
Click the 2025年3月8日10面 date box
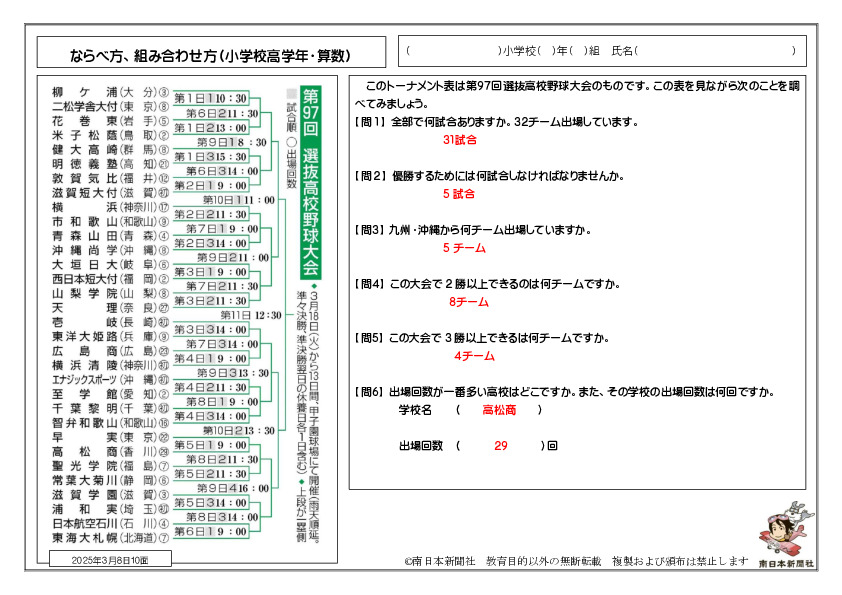coord(110,562)
